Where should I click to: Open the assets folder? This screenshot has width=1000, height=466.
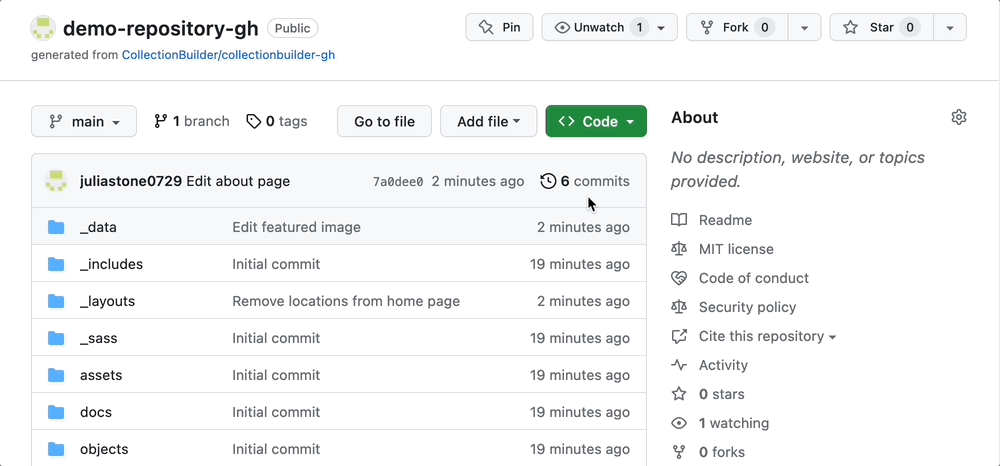pyautogui.click(x=101, y=375)
